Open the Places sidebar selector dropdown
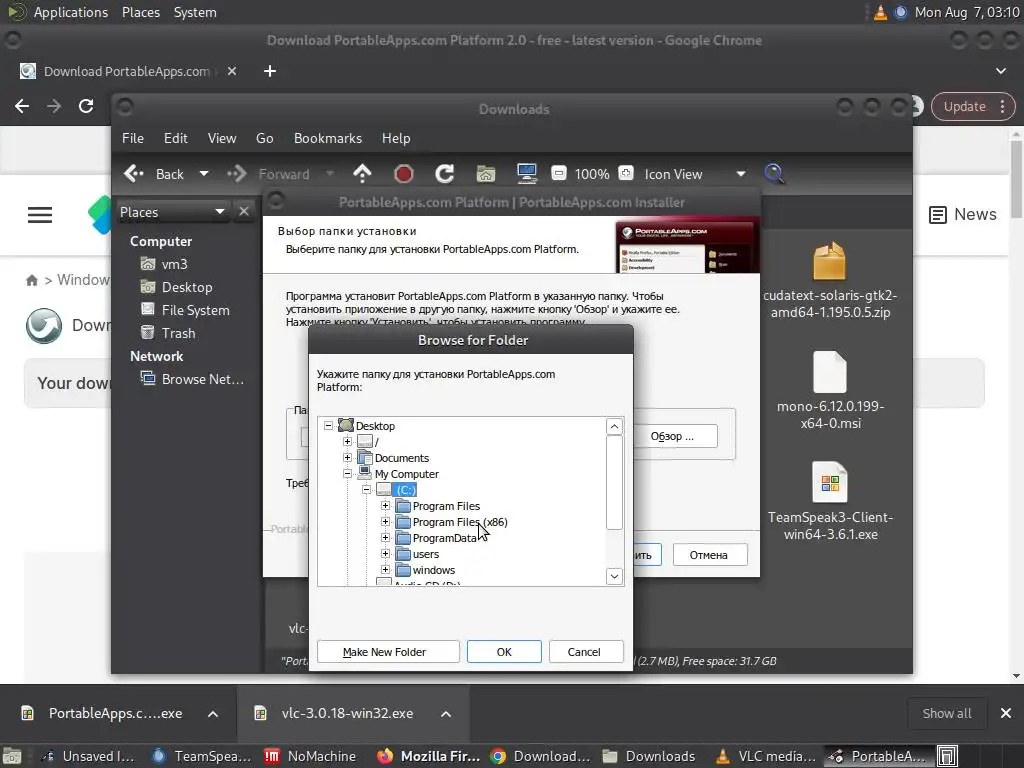 [173, 212]
